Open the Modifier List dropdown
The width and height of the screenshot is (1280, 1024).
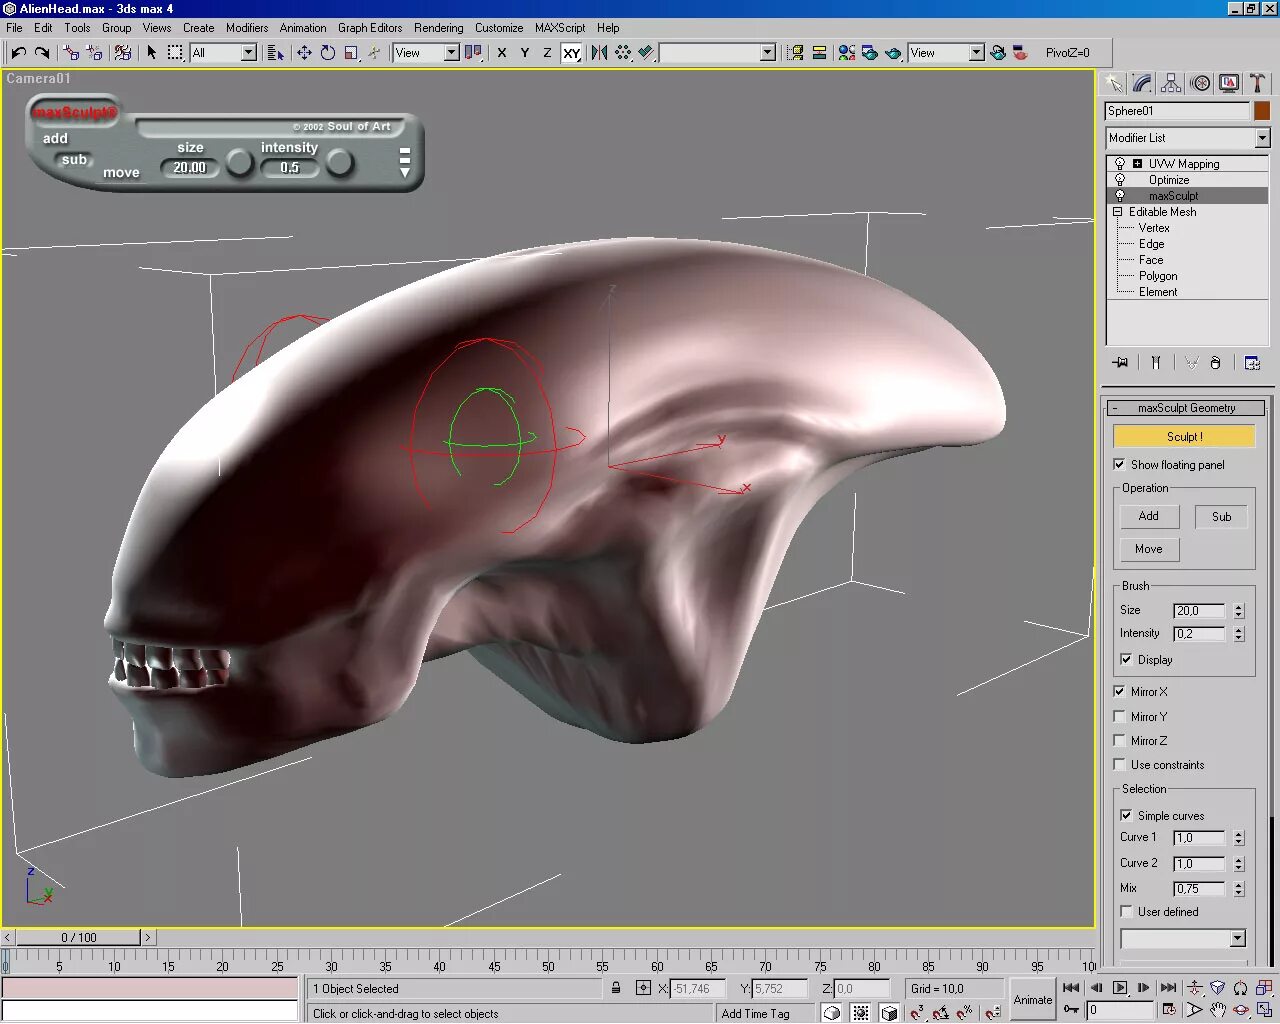click(x=1187, y=138)
